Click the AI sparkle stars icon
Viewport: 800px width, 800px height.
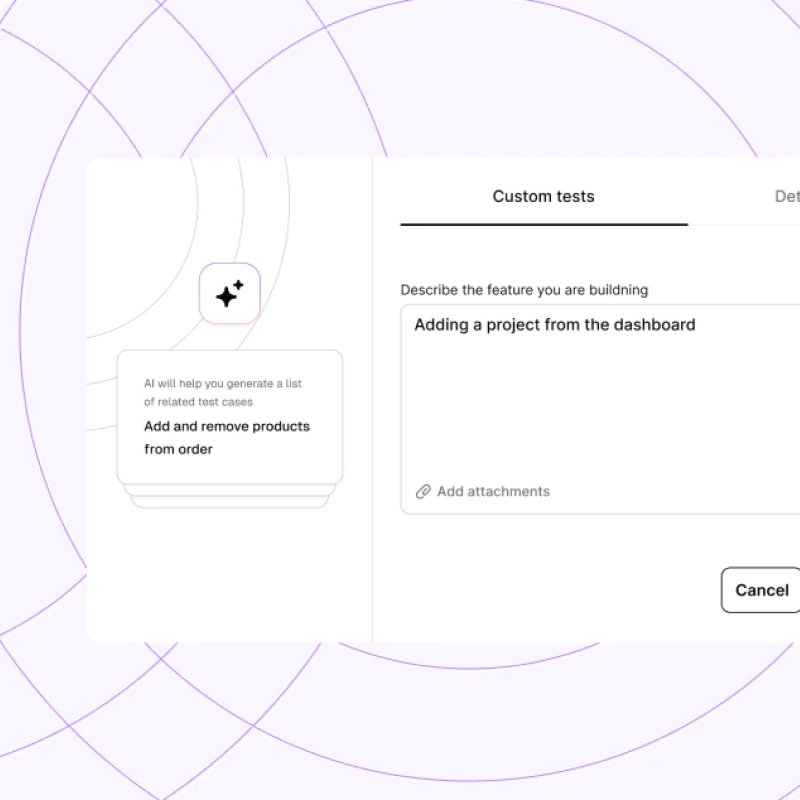tap(230, 294)
